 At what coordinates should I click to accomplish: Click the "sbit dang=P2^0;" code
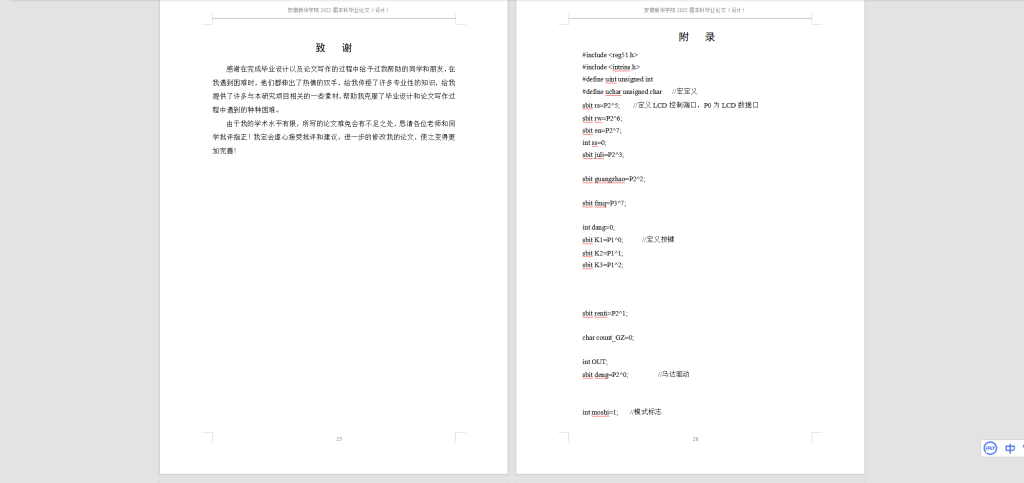[605, 375]
